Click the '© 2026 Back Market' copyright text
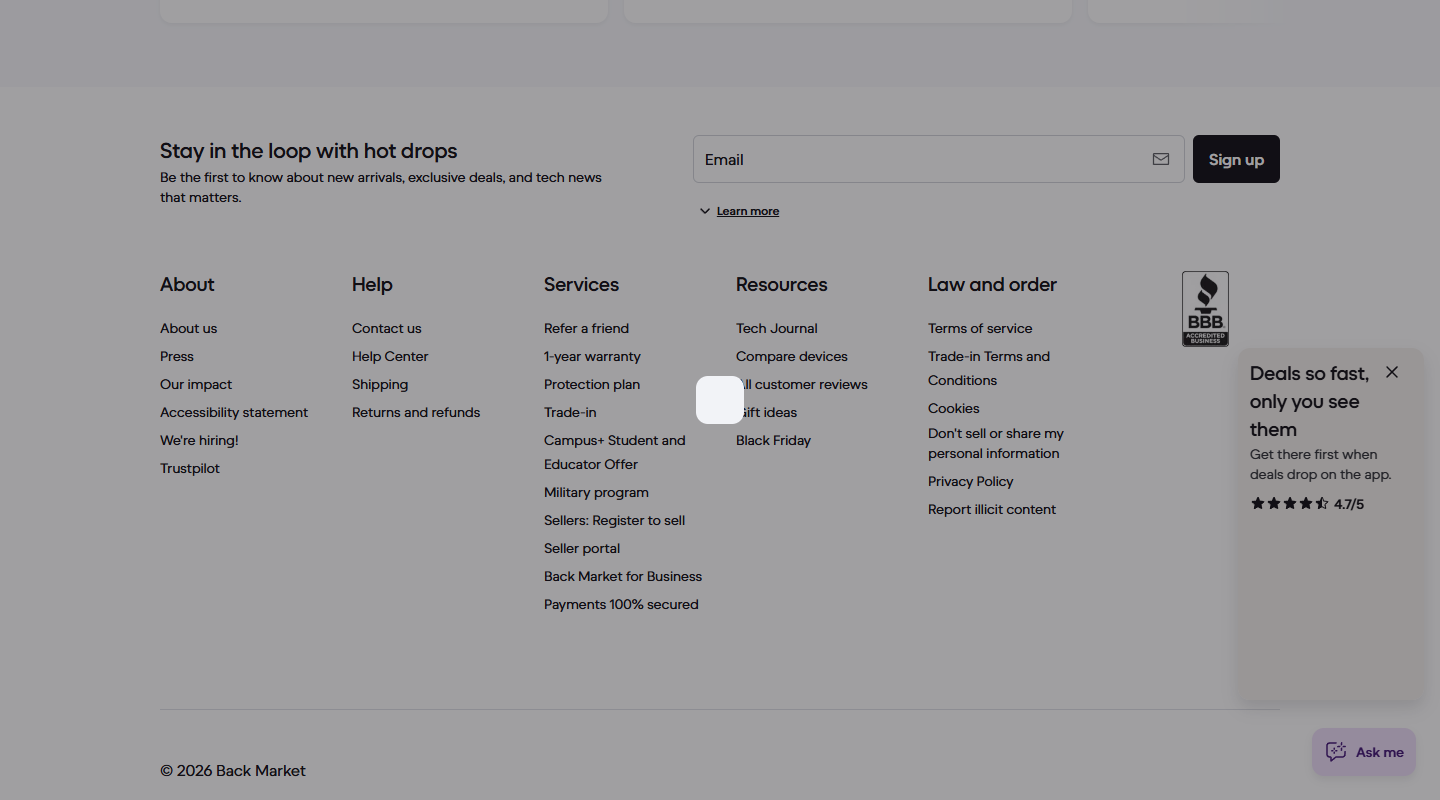The width and height of the screenshot is (1440, 800). pyautogui.click(x=233, y=771)
